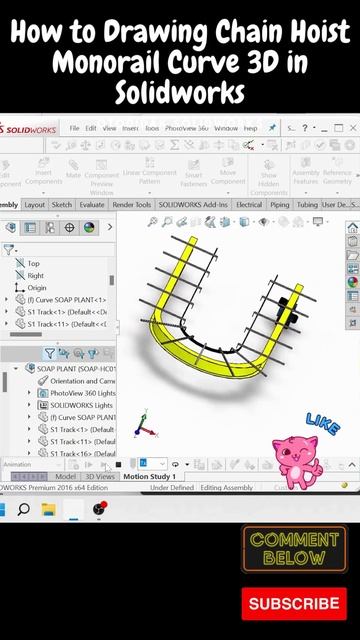The width and height of the screenshot is (360, 640).
Task: Expand the (f) Curve SOAP PLANT<1> upper tree node
Action: coord(6,300)
